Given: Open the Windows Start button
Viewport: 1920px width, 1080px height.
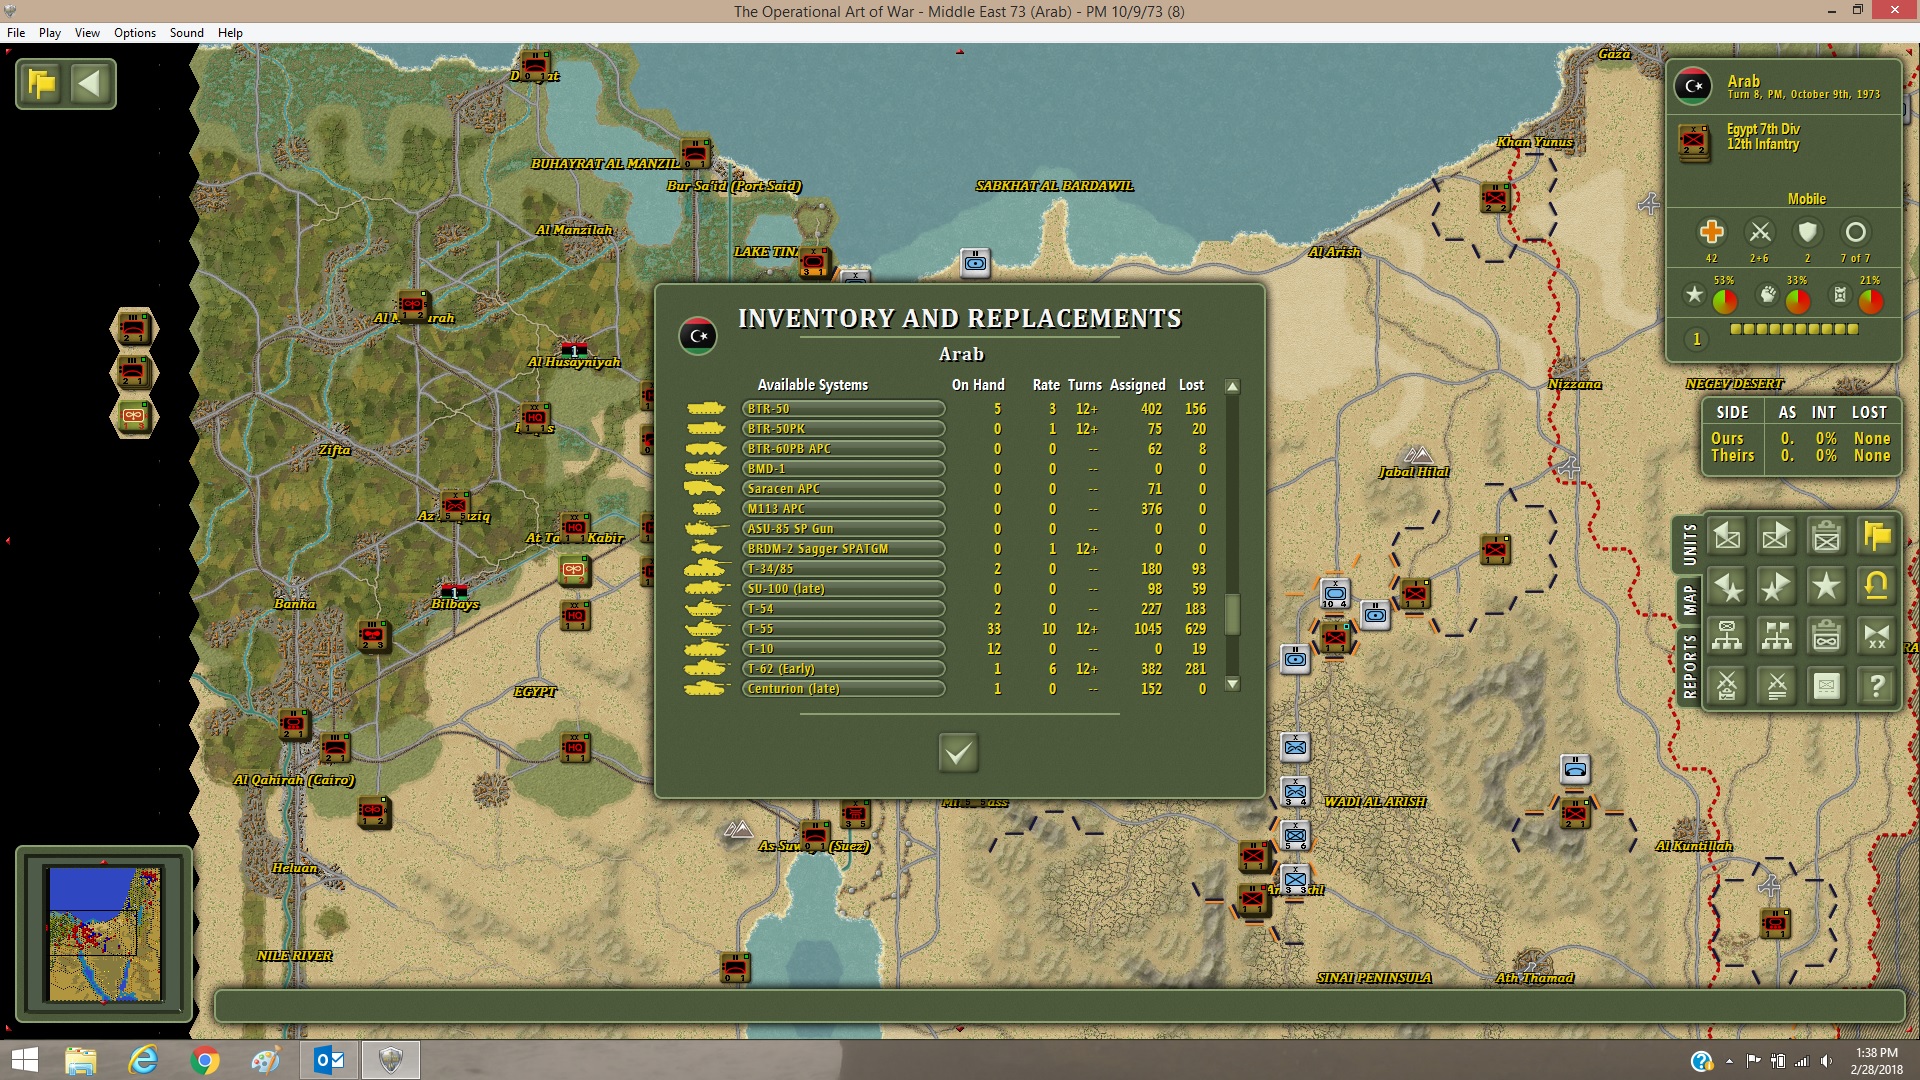Looking at the screenshot, I should click(x=25, y=1060).
